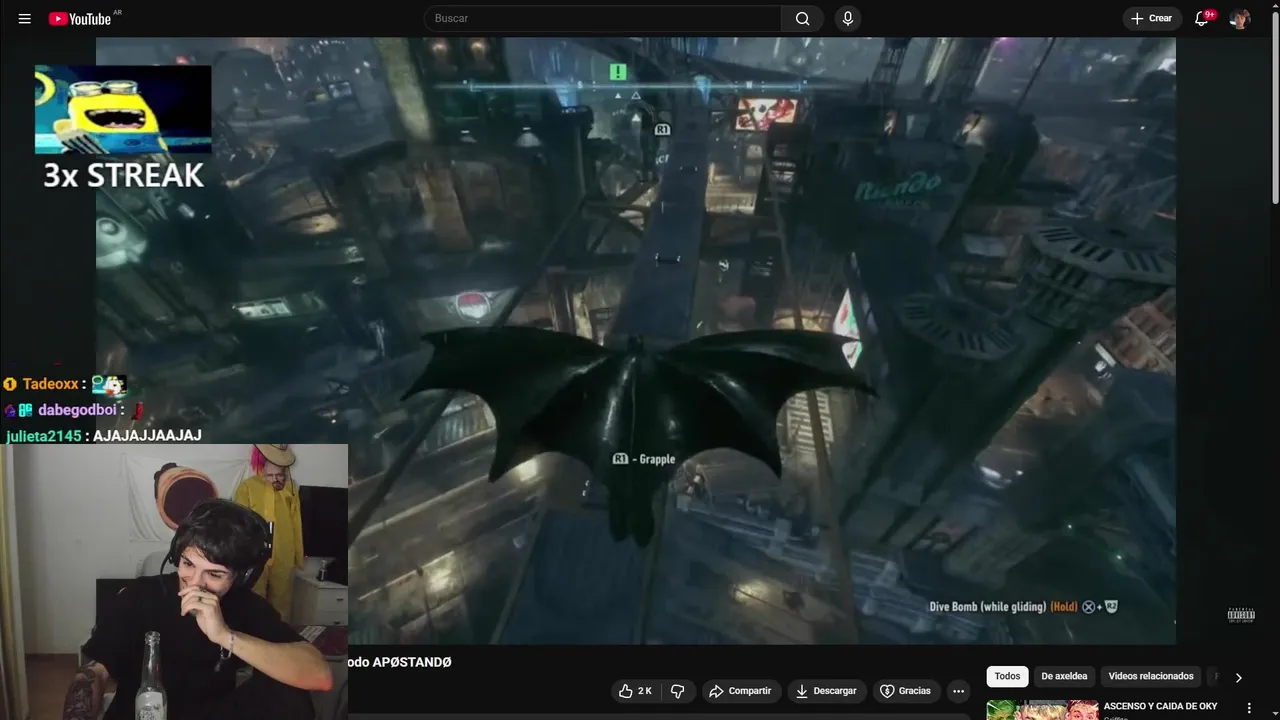
Task: Click the 3x STREAK overlay text
Action: pos(123,175)
